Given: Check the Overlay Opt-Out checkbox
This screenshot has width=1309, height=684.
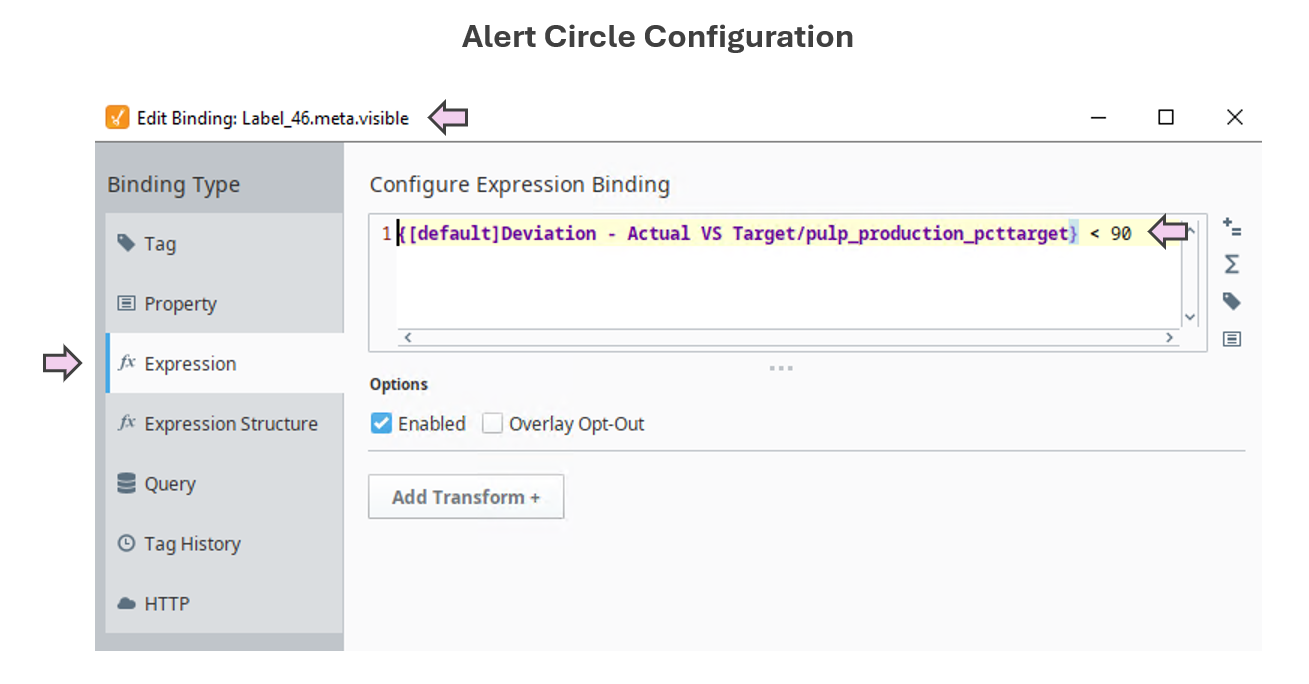Looking at the screenshot, I should point(492,424).
